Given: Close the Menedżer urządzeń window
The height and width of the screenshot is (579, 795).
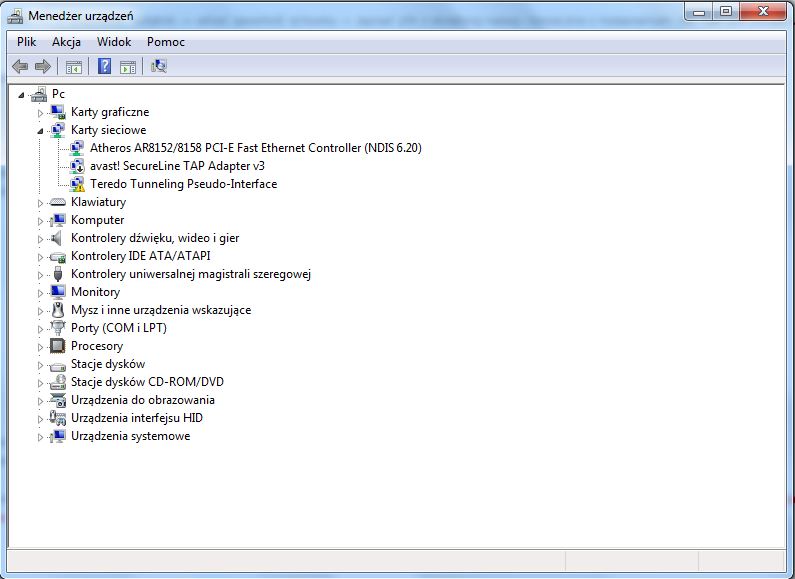Looking at the screenshot, I should (763, 11).
